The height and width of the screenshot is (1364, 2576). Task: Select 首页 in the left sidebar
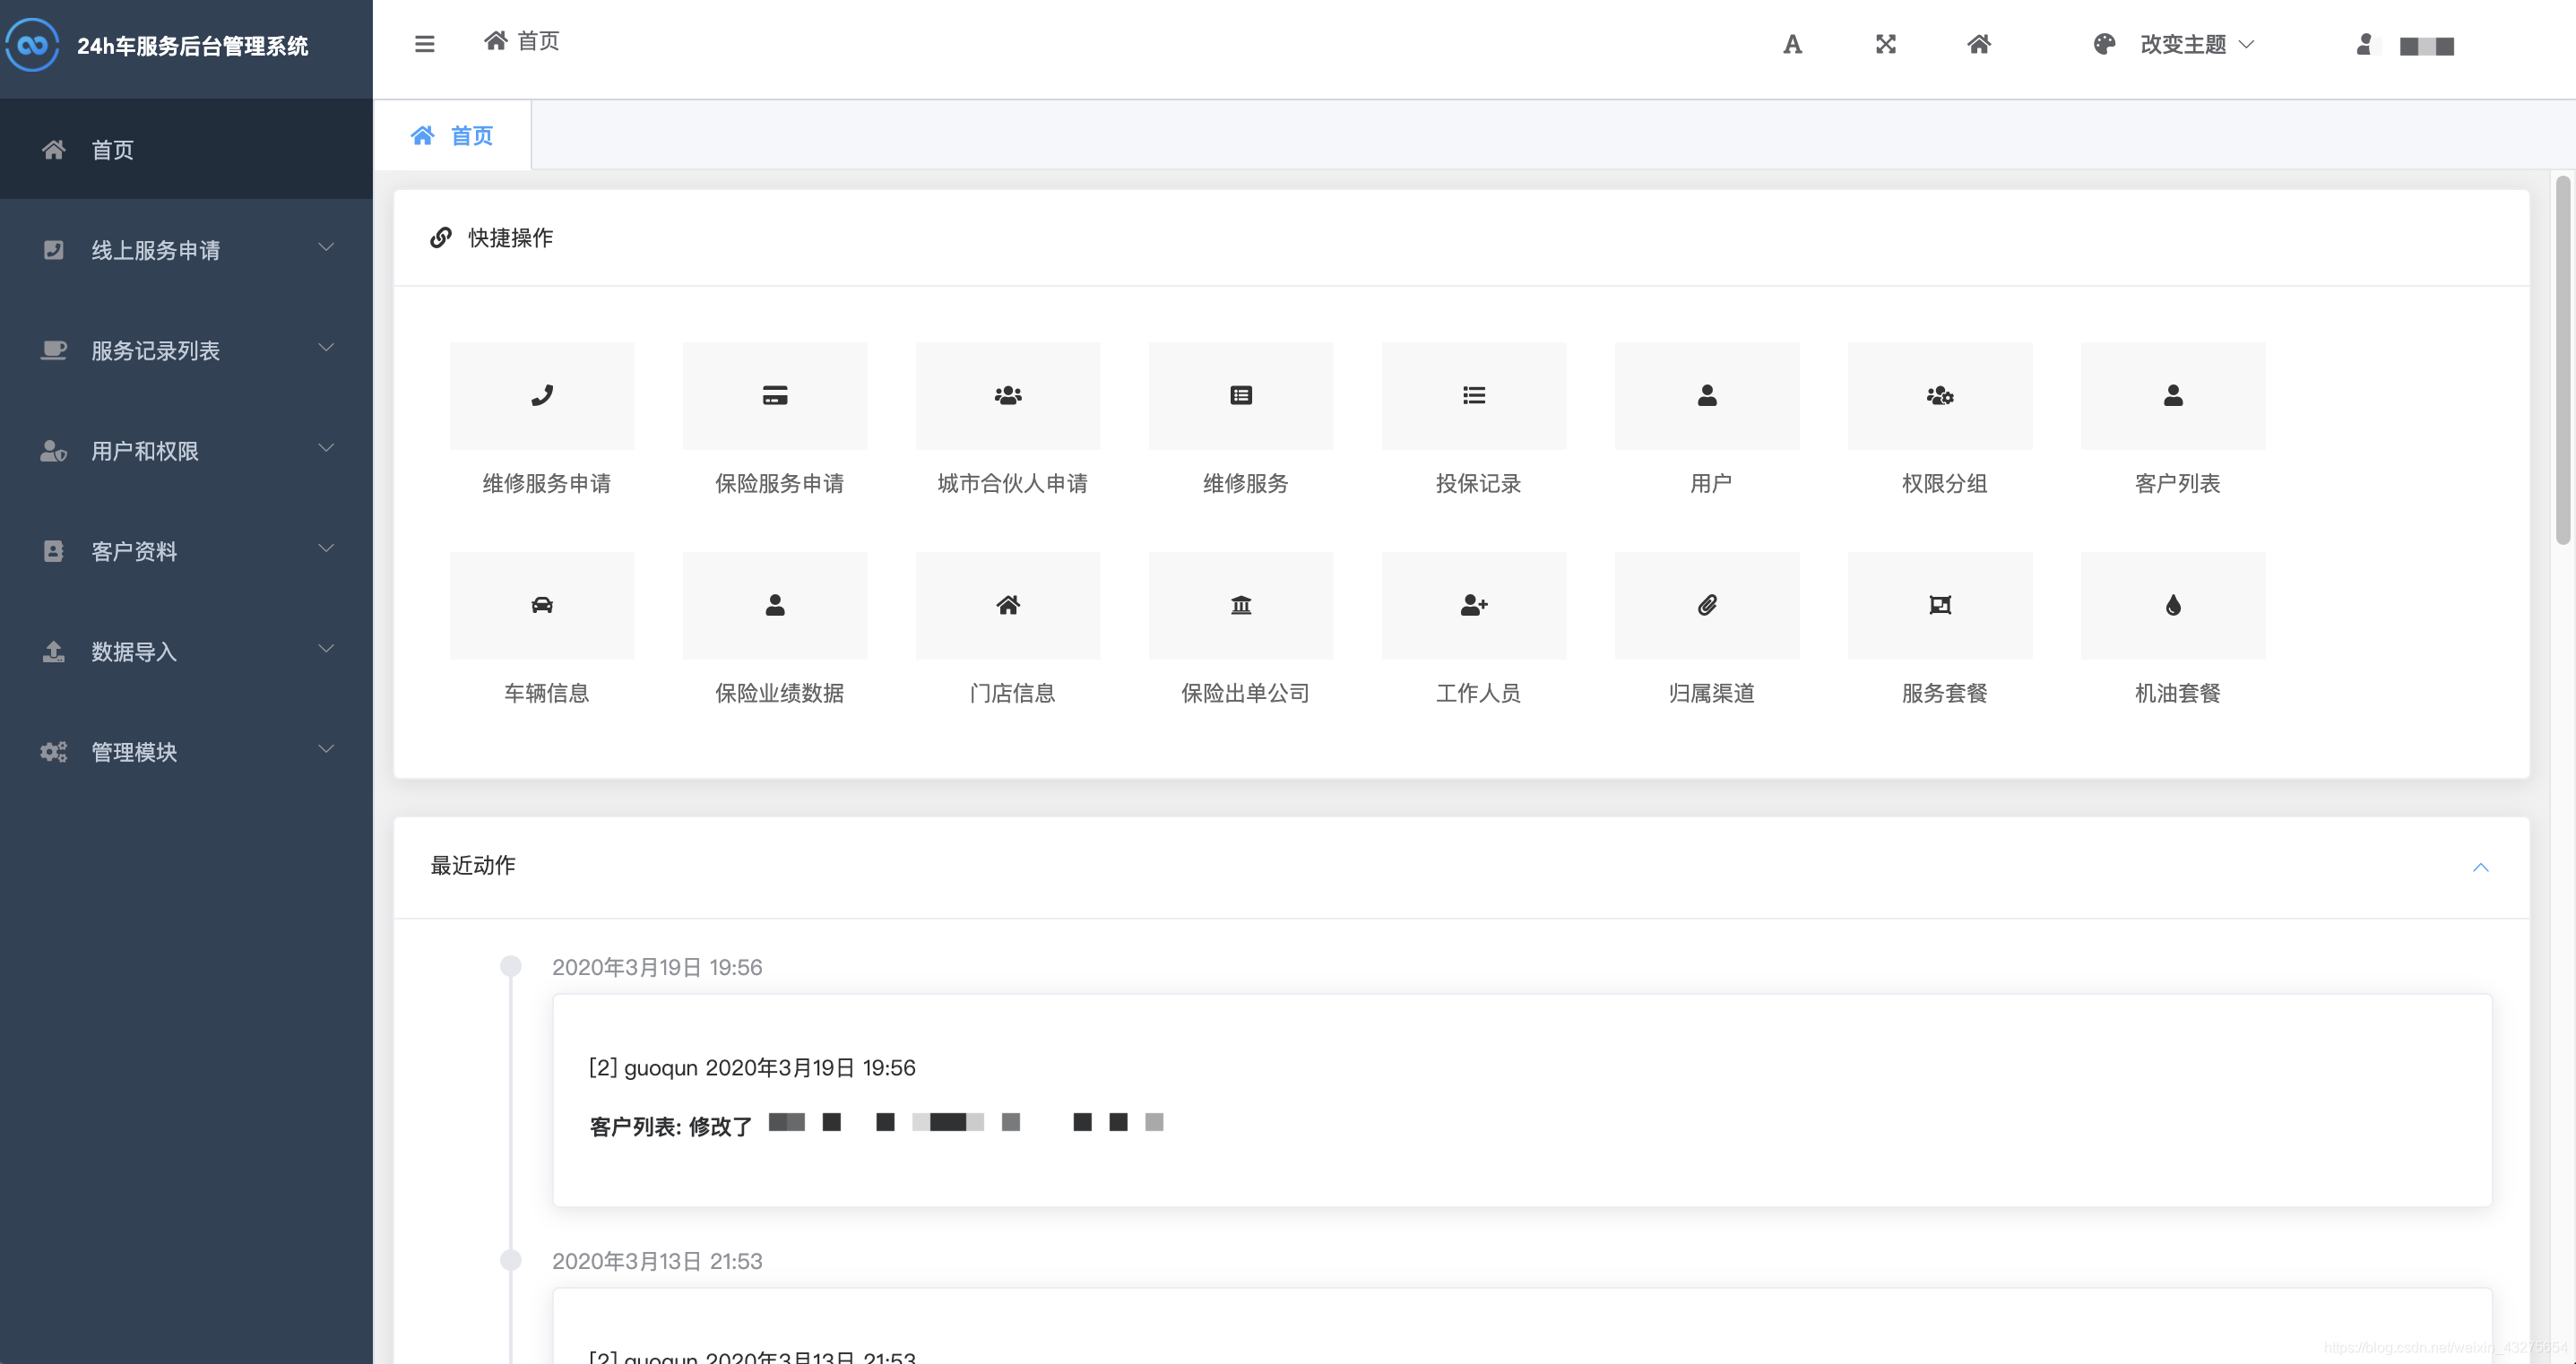(x=112, y=150)
